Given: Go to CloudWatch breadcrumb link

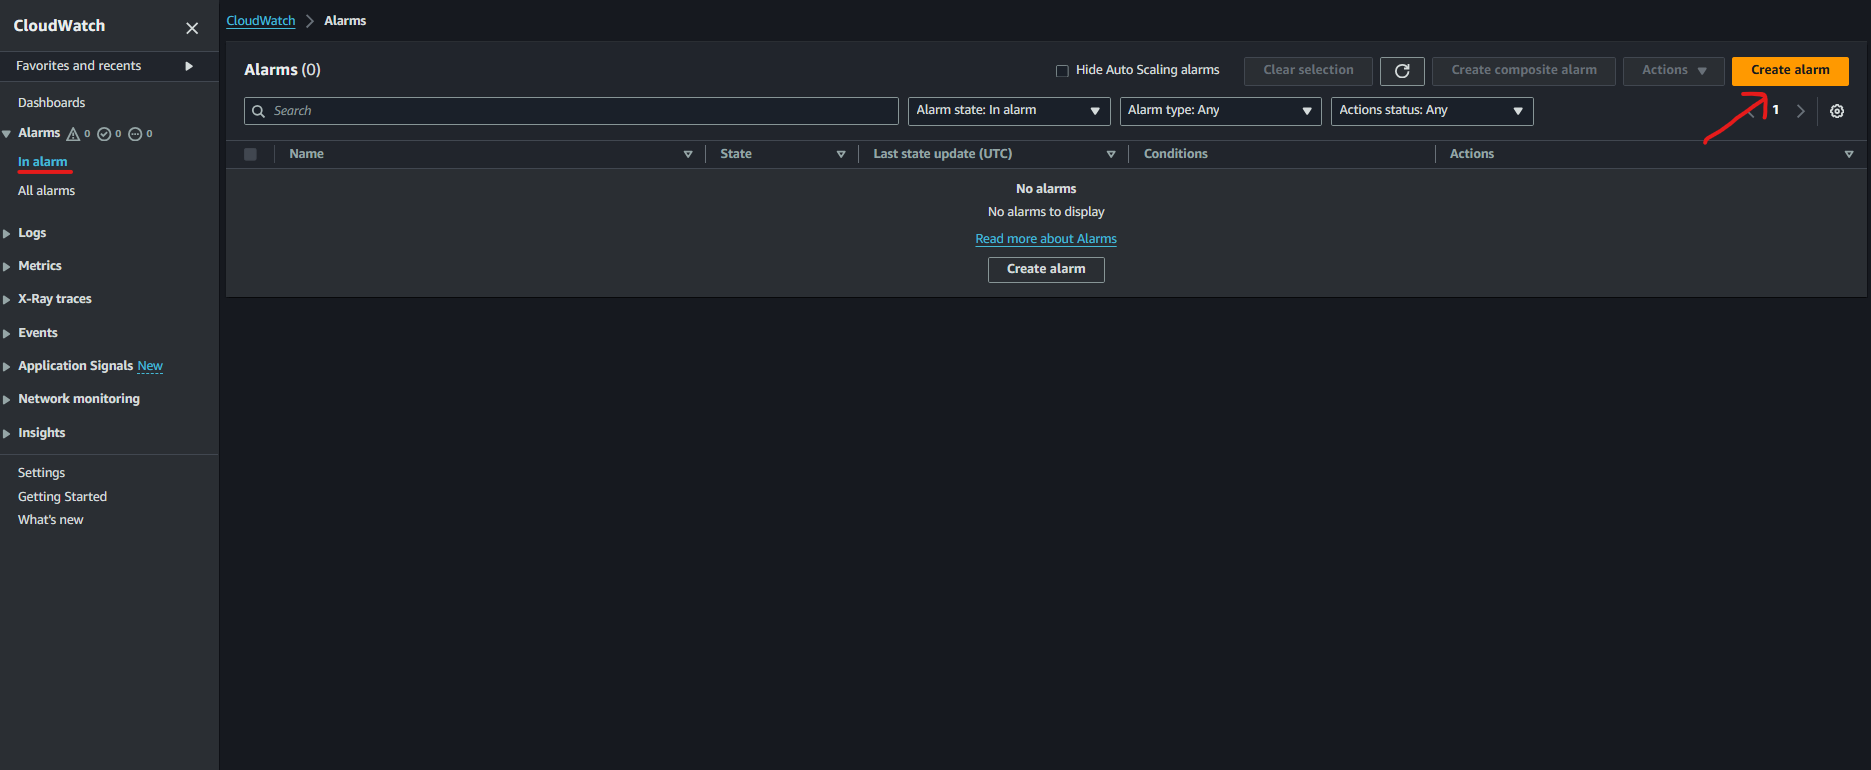Looking at the screenshot, I should pos(261,21).
